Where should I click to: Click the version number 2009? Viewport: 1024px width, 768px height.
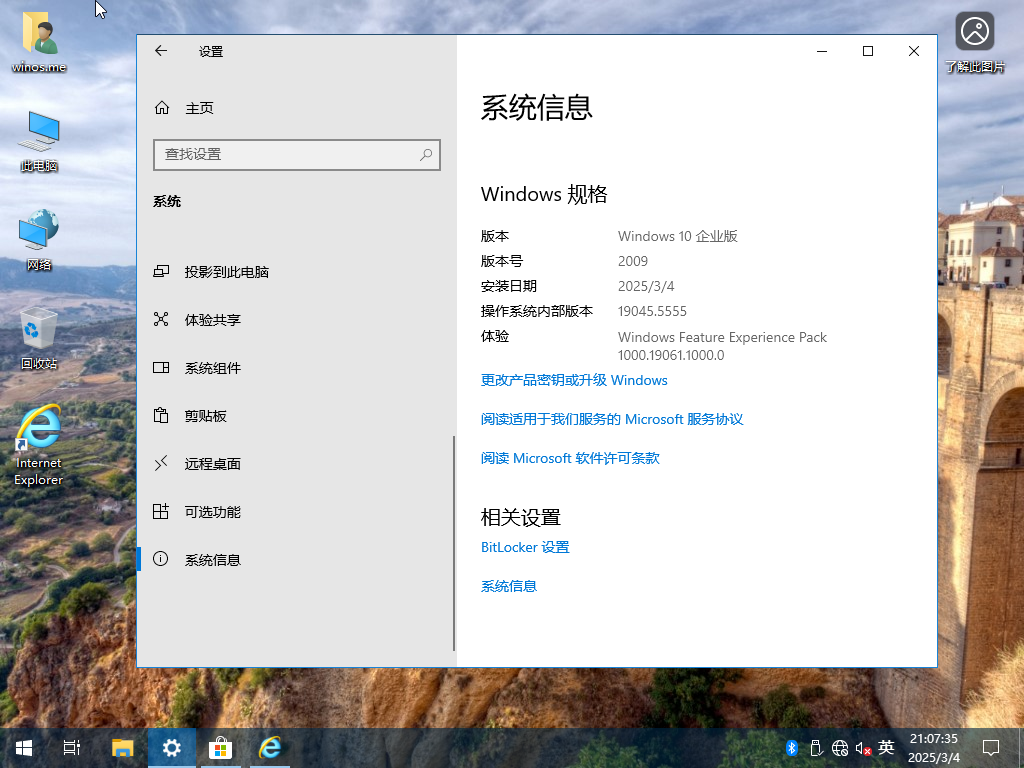coord(633,261)
